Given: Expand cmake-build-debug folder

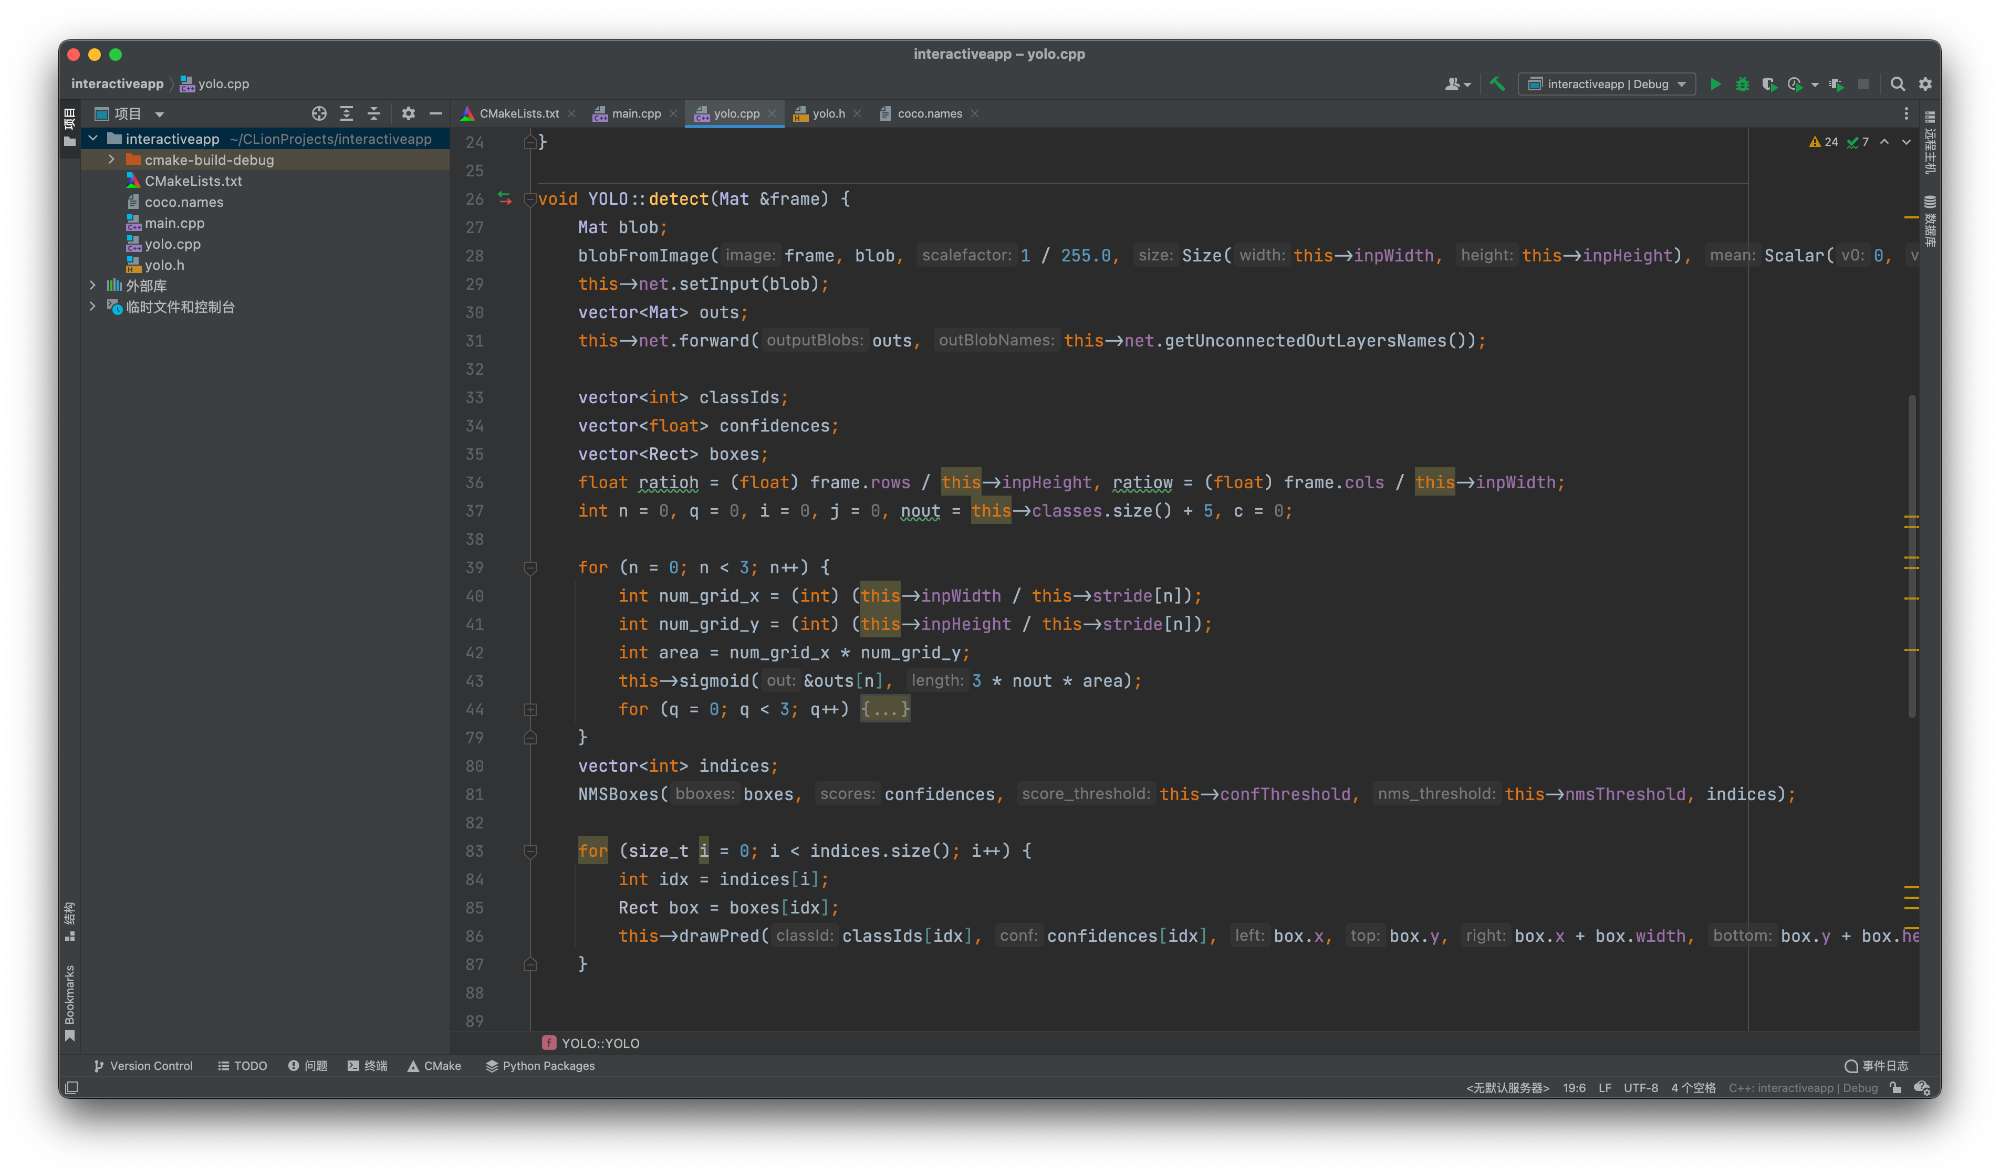Looking at the screenshot, I should (111, 160).
